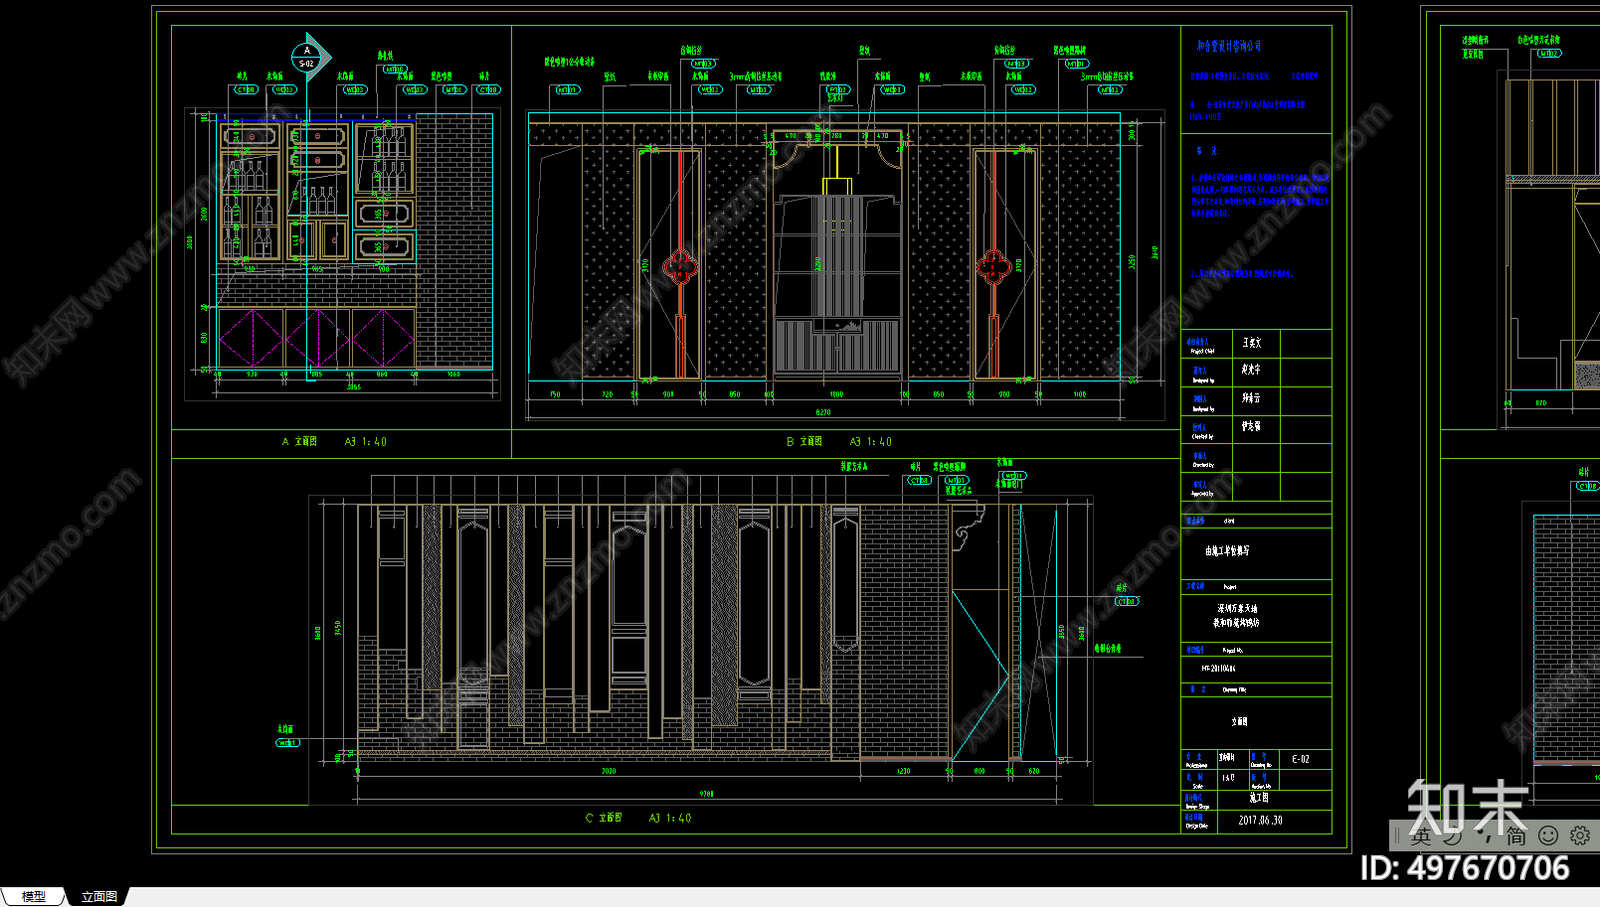
Task: Switch to the 模型 model tab
Action: 33,897
